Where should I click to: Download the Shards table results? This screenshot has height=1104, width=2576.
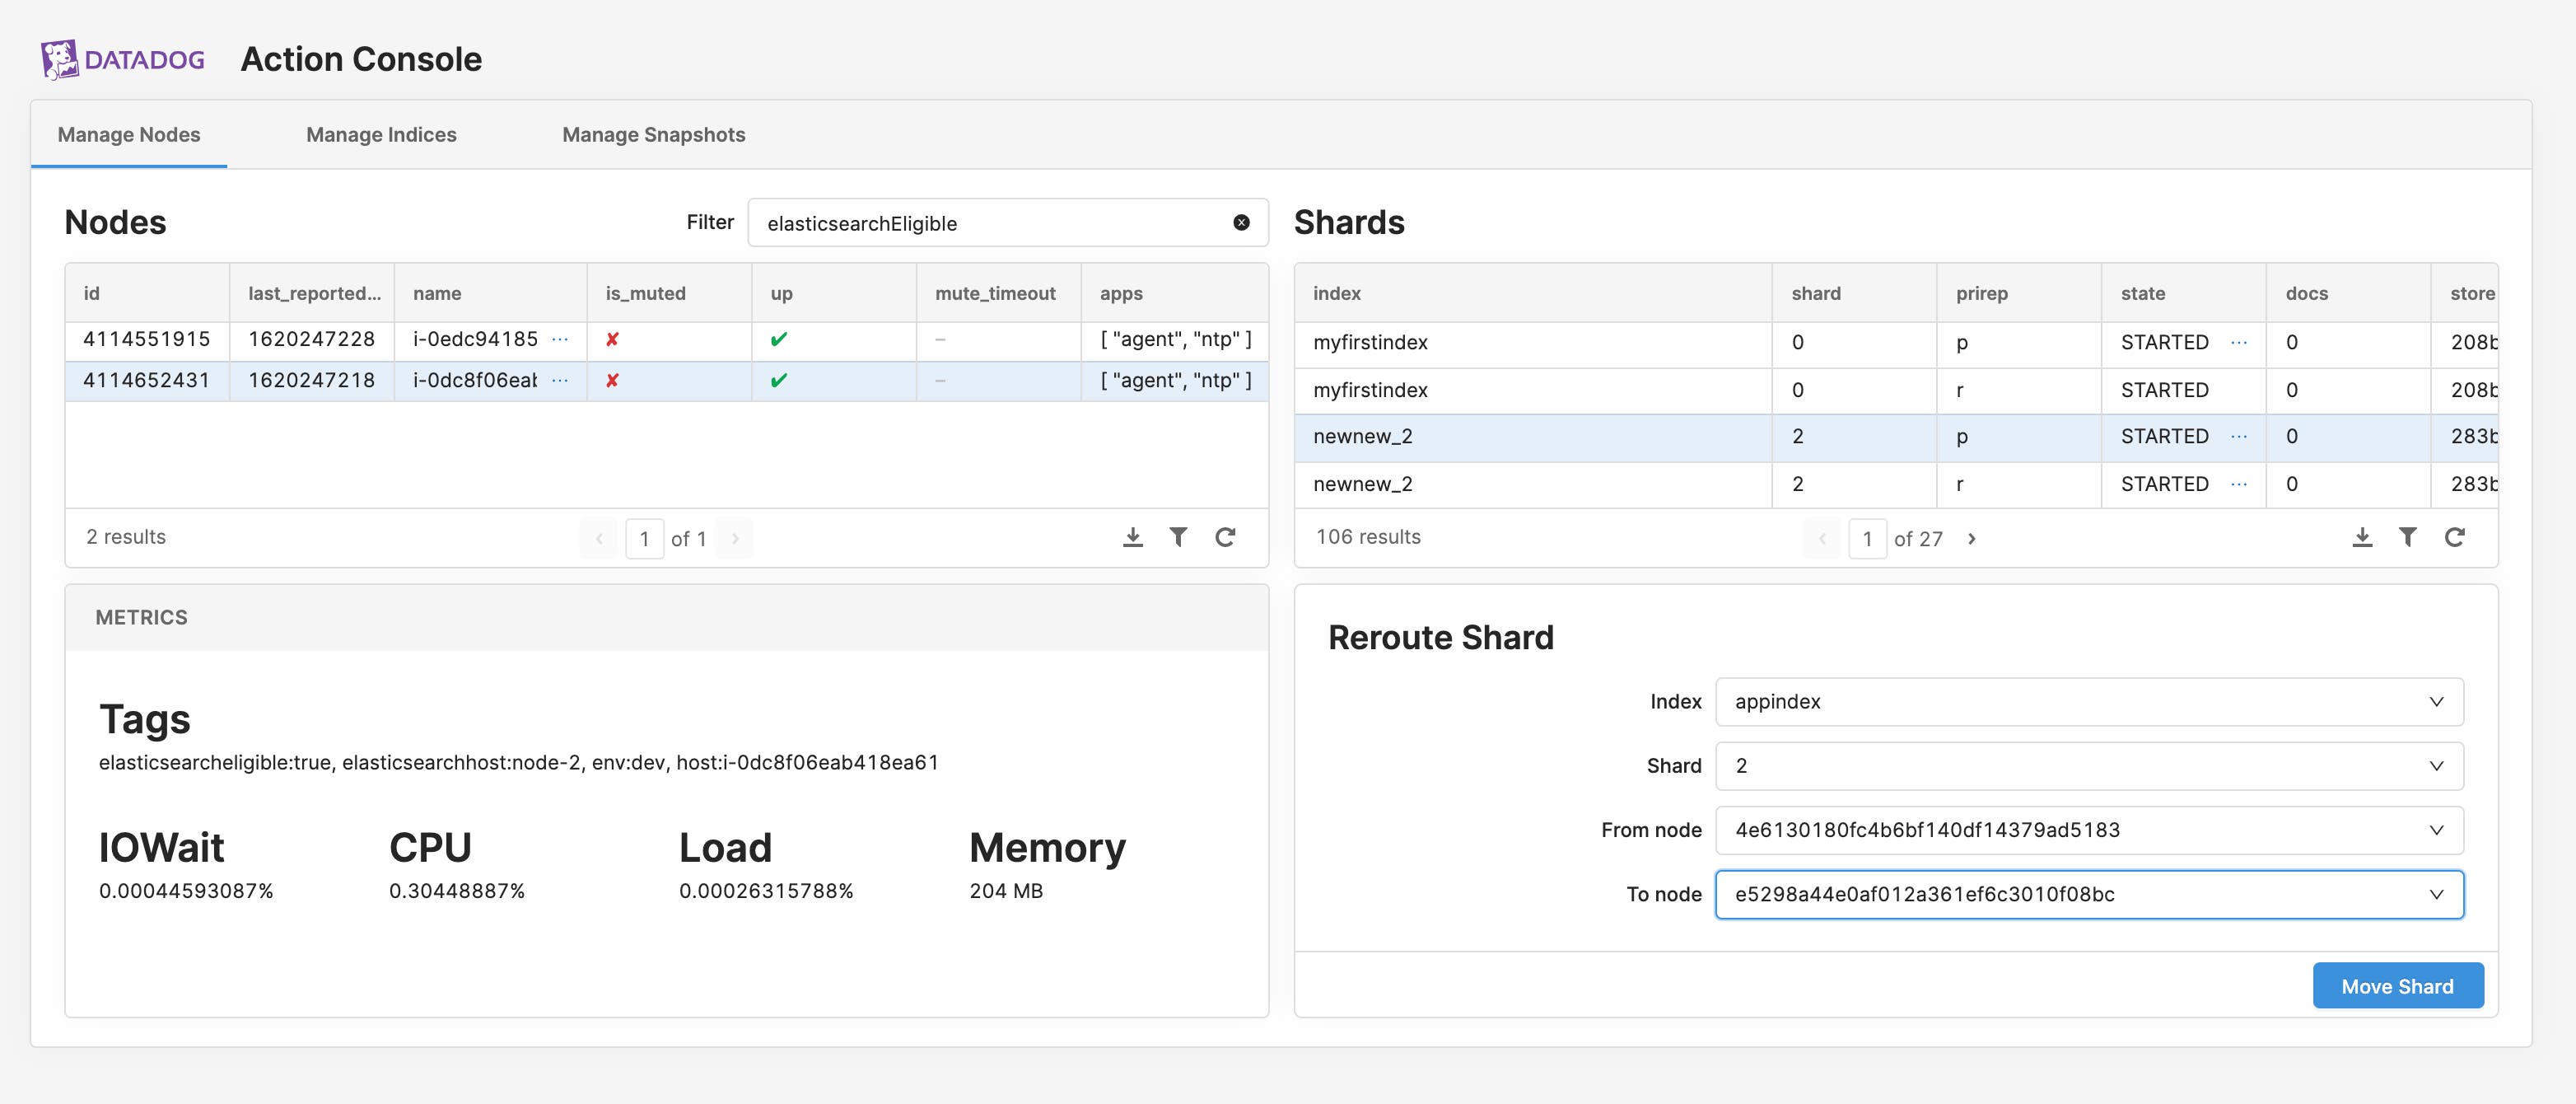point(2362,537)
